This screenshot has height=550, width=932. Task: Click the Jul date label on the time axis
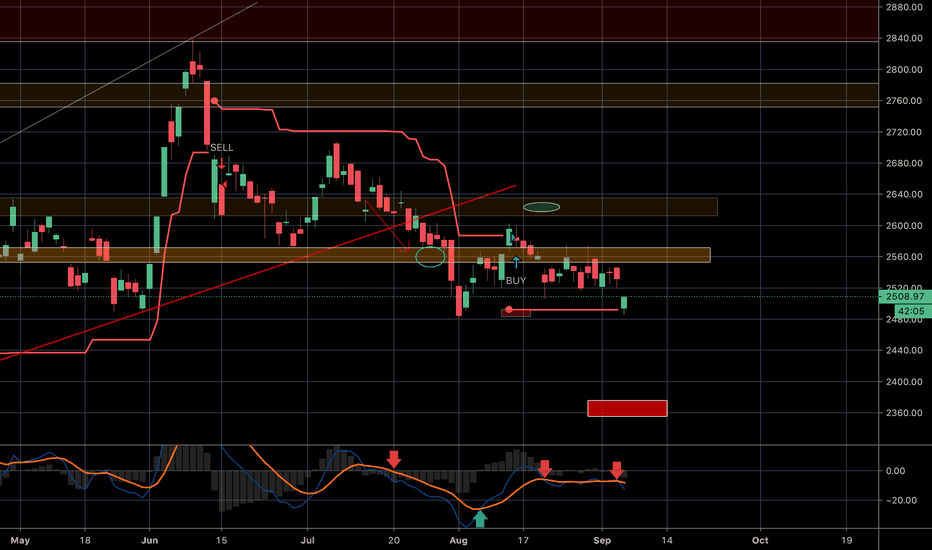307,540
